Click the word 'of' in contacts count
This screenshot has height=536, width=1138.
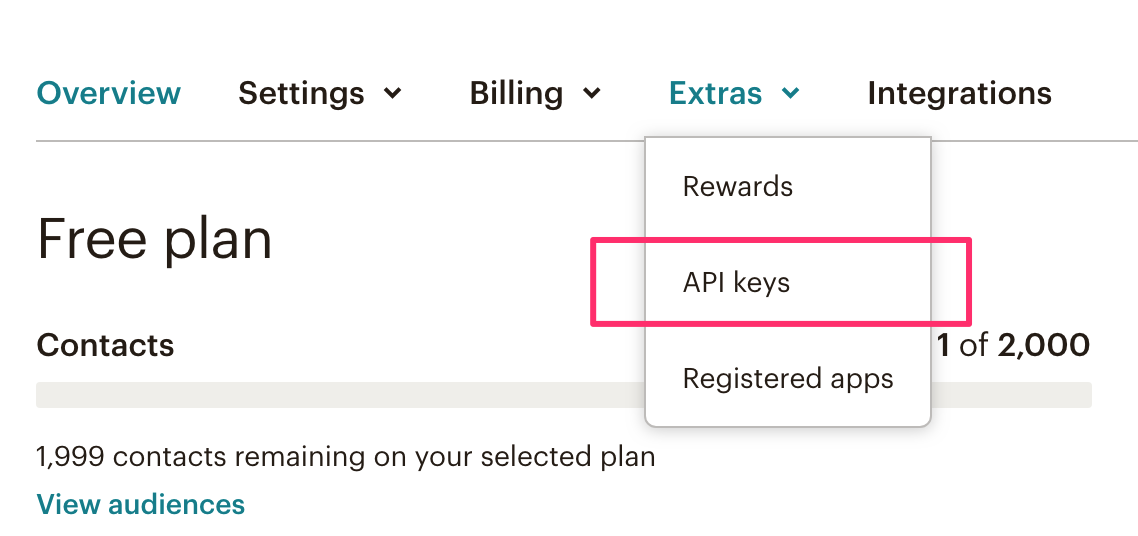(973, 345)
